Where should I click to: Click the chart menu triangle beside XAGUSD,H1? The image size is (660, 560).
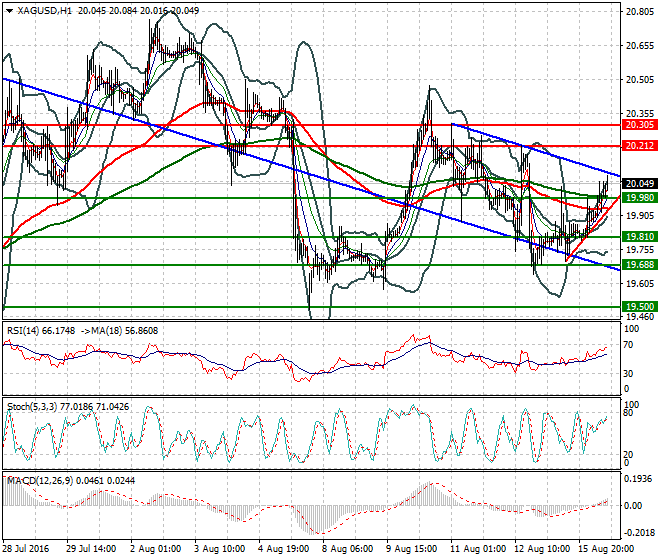click(x=9, y=11)
